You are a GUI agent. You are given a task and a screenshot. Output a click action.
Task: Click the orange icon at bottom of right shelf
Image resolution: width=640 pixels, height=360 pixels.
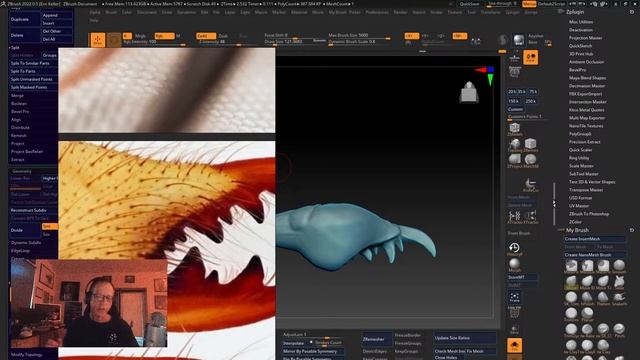click(514, 345)
